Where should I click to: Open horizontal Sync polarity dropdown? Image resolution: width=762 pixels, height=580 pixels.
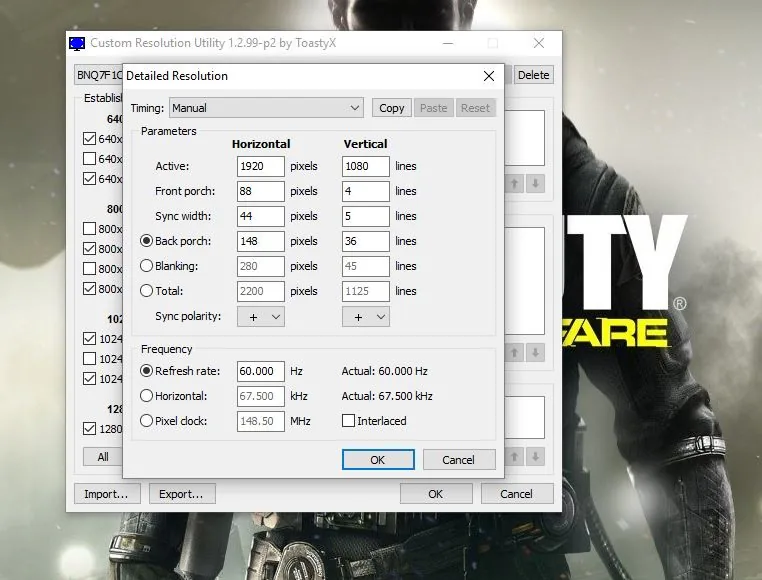tap(261, 317)
